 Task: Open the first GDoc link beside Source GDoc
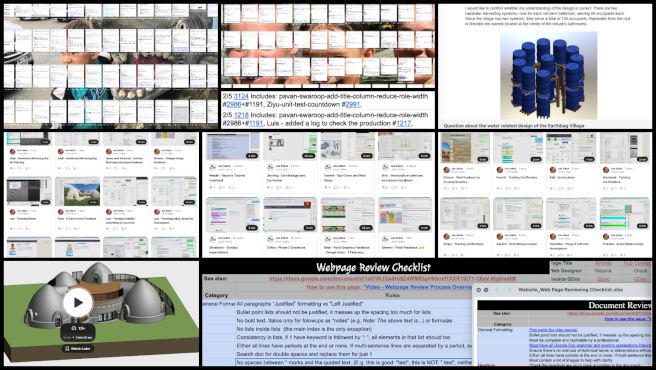603,279
